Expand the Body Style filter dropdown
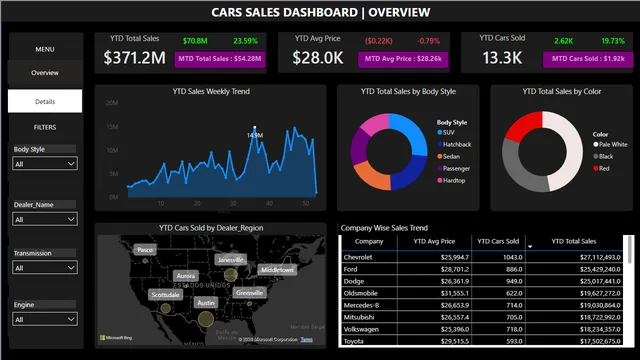This screenshot has width=640, height=360. tap(45, 164)
